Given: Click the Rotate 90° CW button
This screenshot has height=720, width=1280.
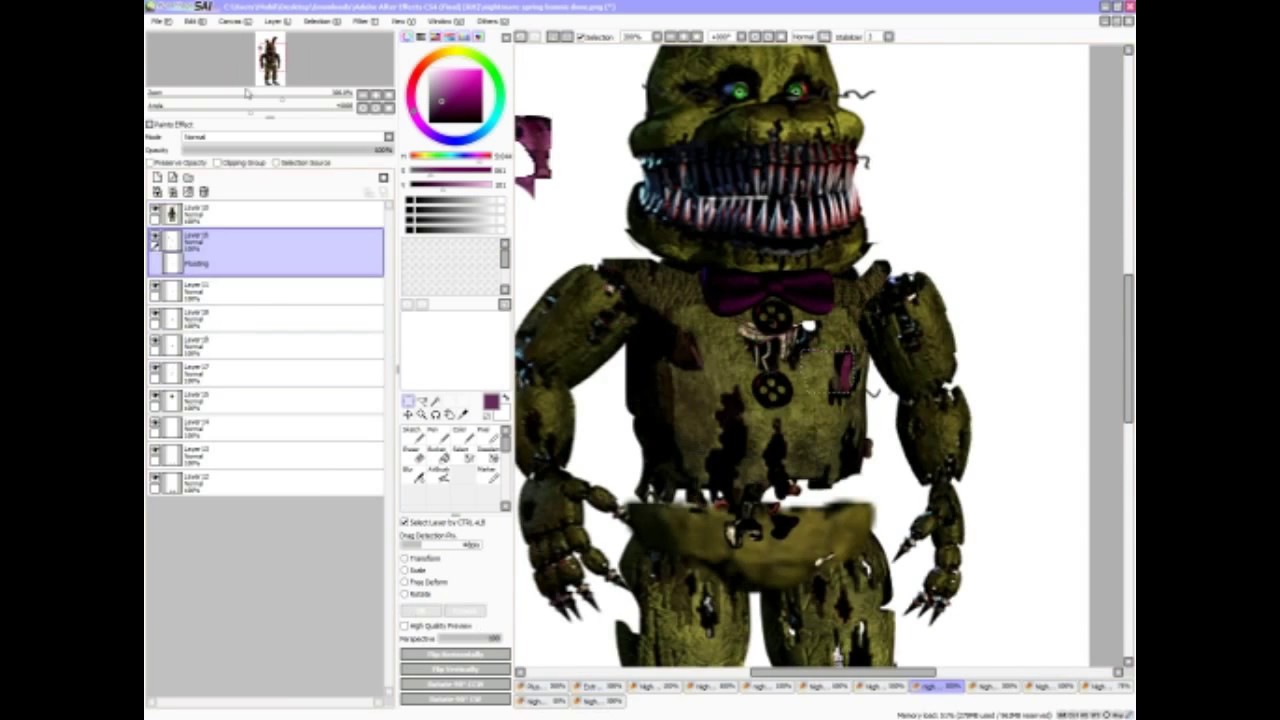Looking at the screenshot, I should pos(455,698).
